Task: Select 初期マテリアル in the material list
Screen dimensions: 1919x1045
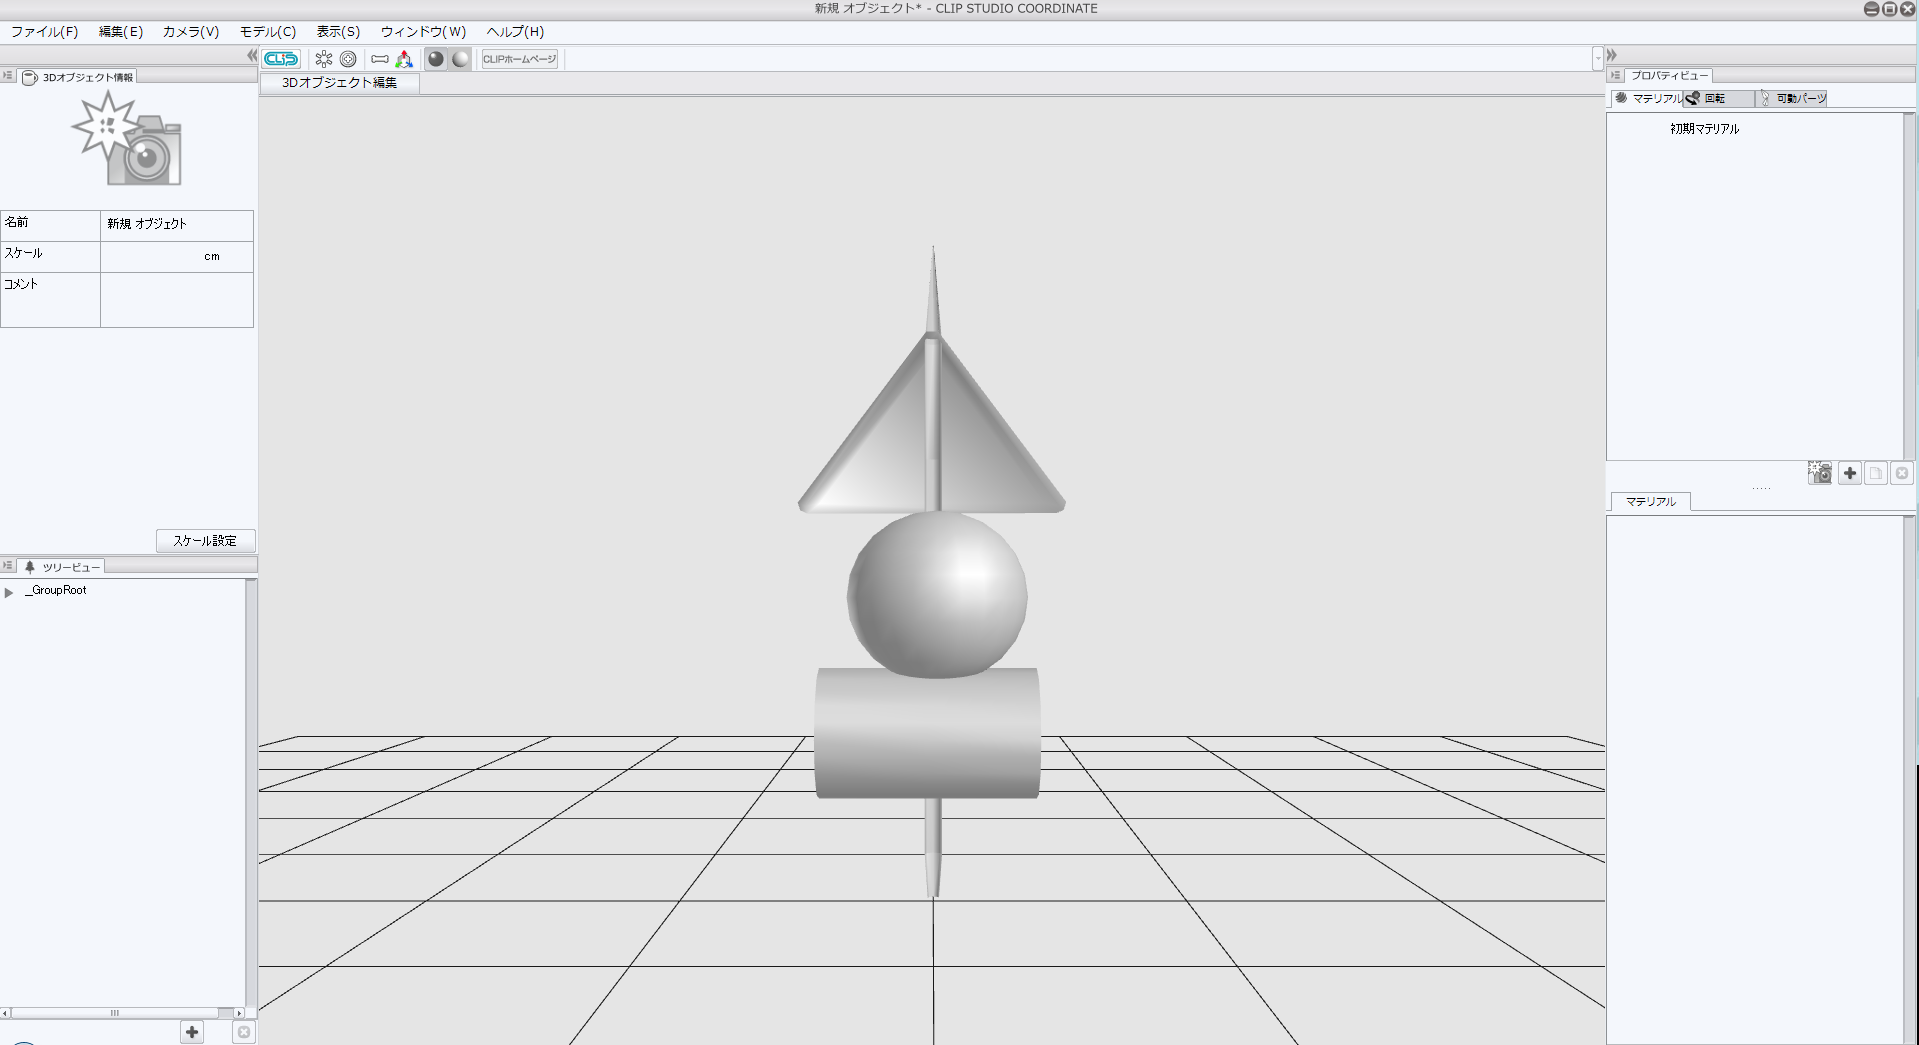Action: click(x=1704, y=129)
